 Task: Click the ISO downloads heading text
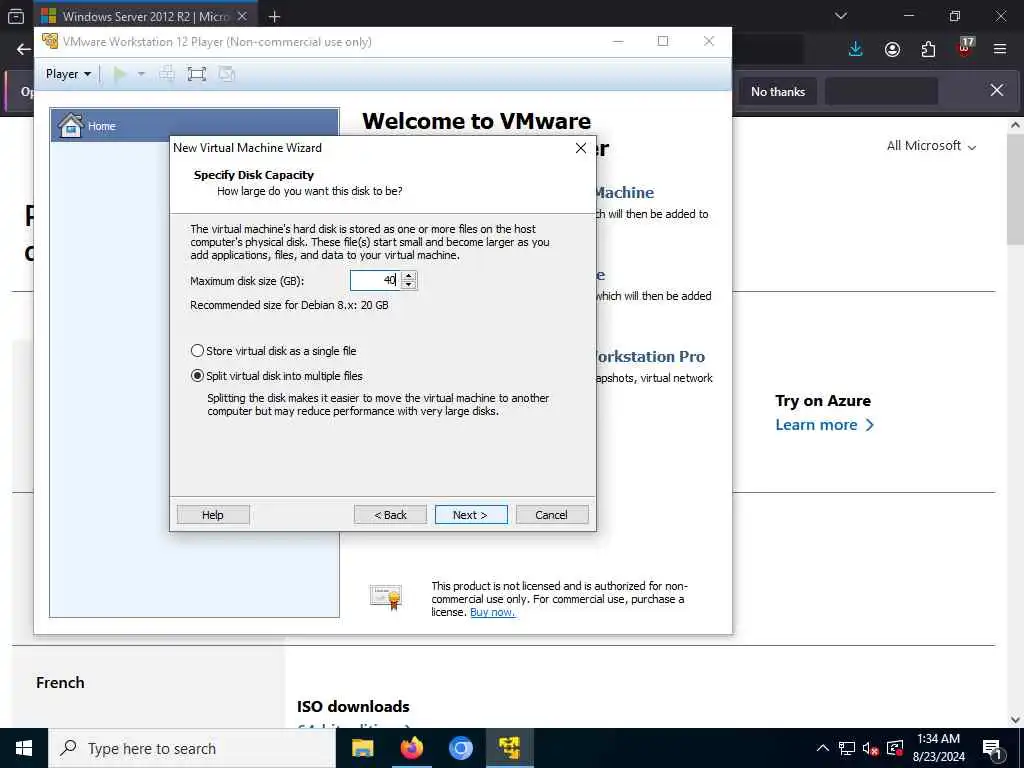pyautogui.click(x=353, y=707)
